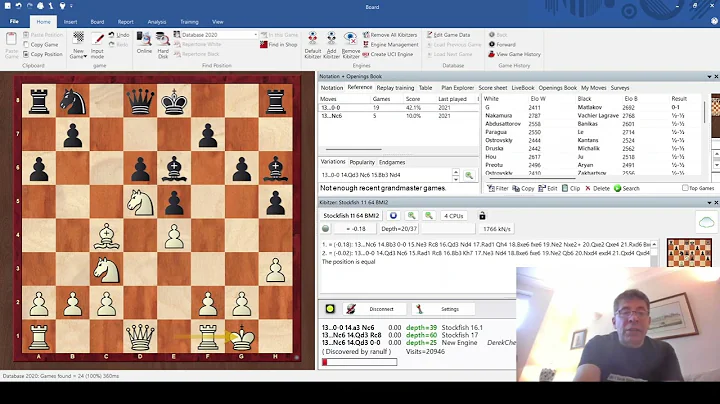Click the variations stepper down arrow

click(456, 178)
